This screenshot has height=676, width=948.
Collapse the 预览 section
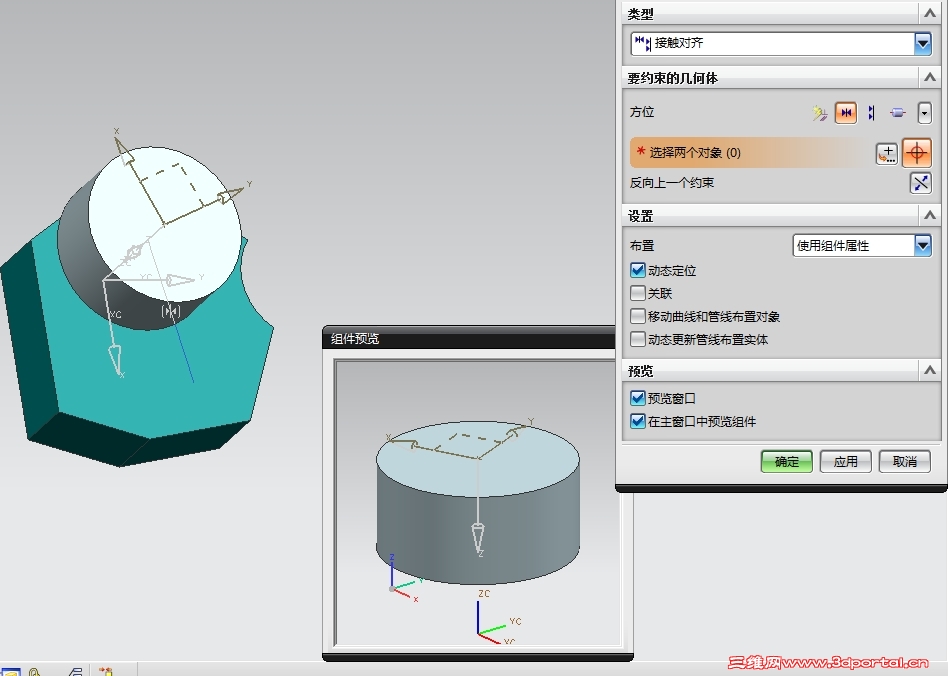point(930,370)
